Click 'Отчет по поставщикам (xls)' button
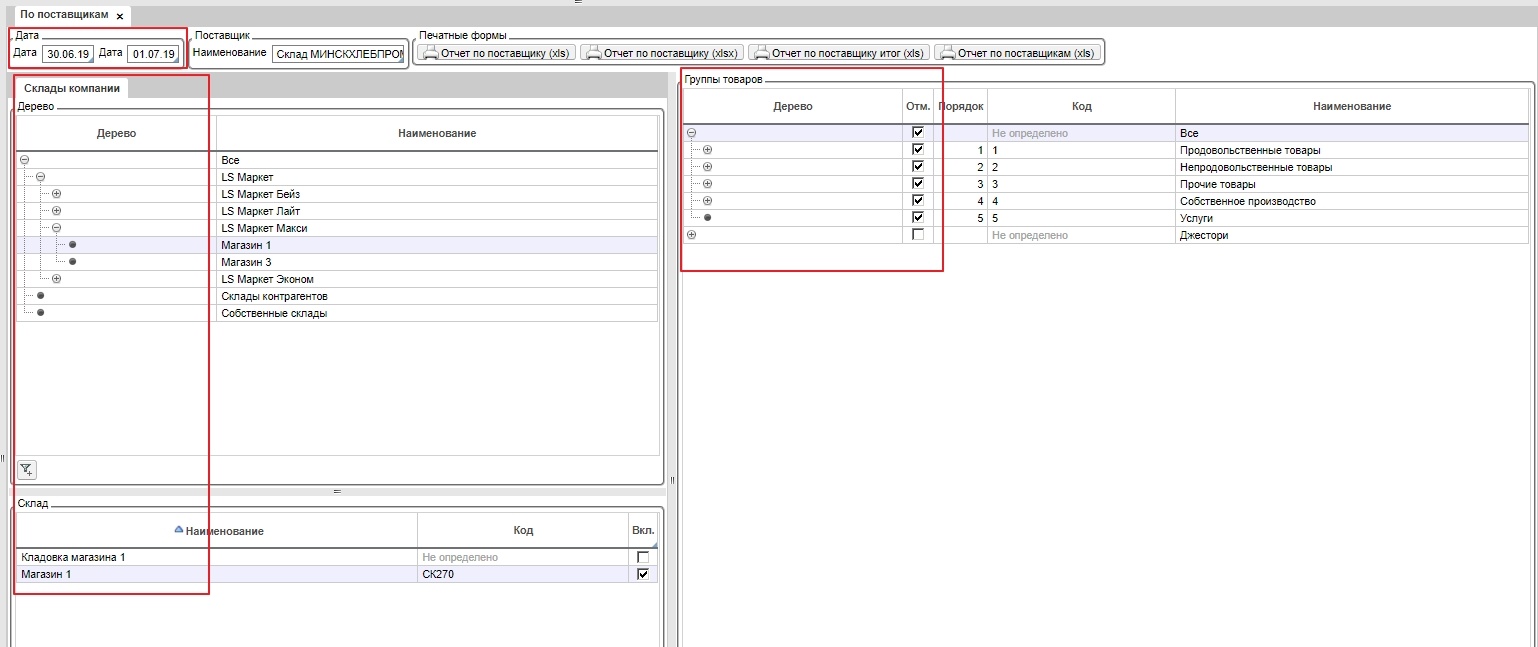Image resolution: width=1538 pixels, height=647 pixels. 1018,53
